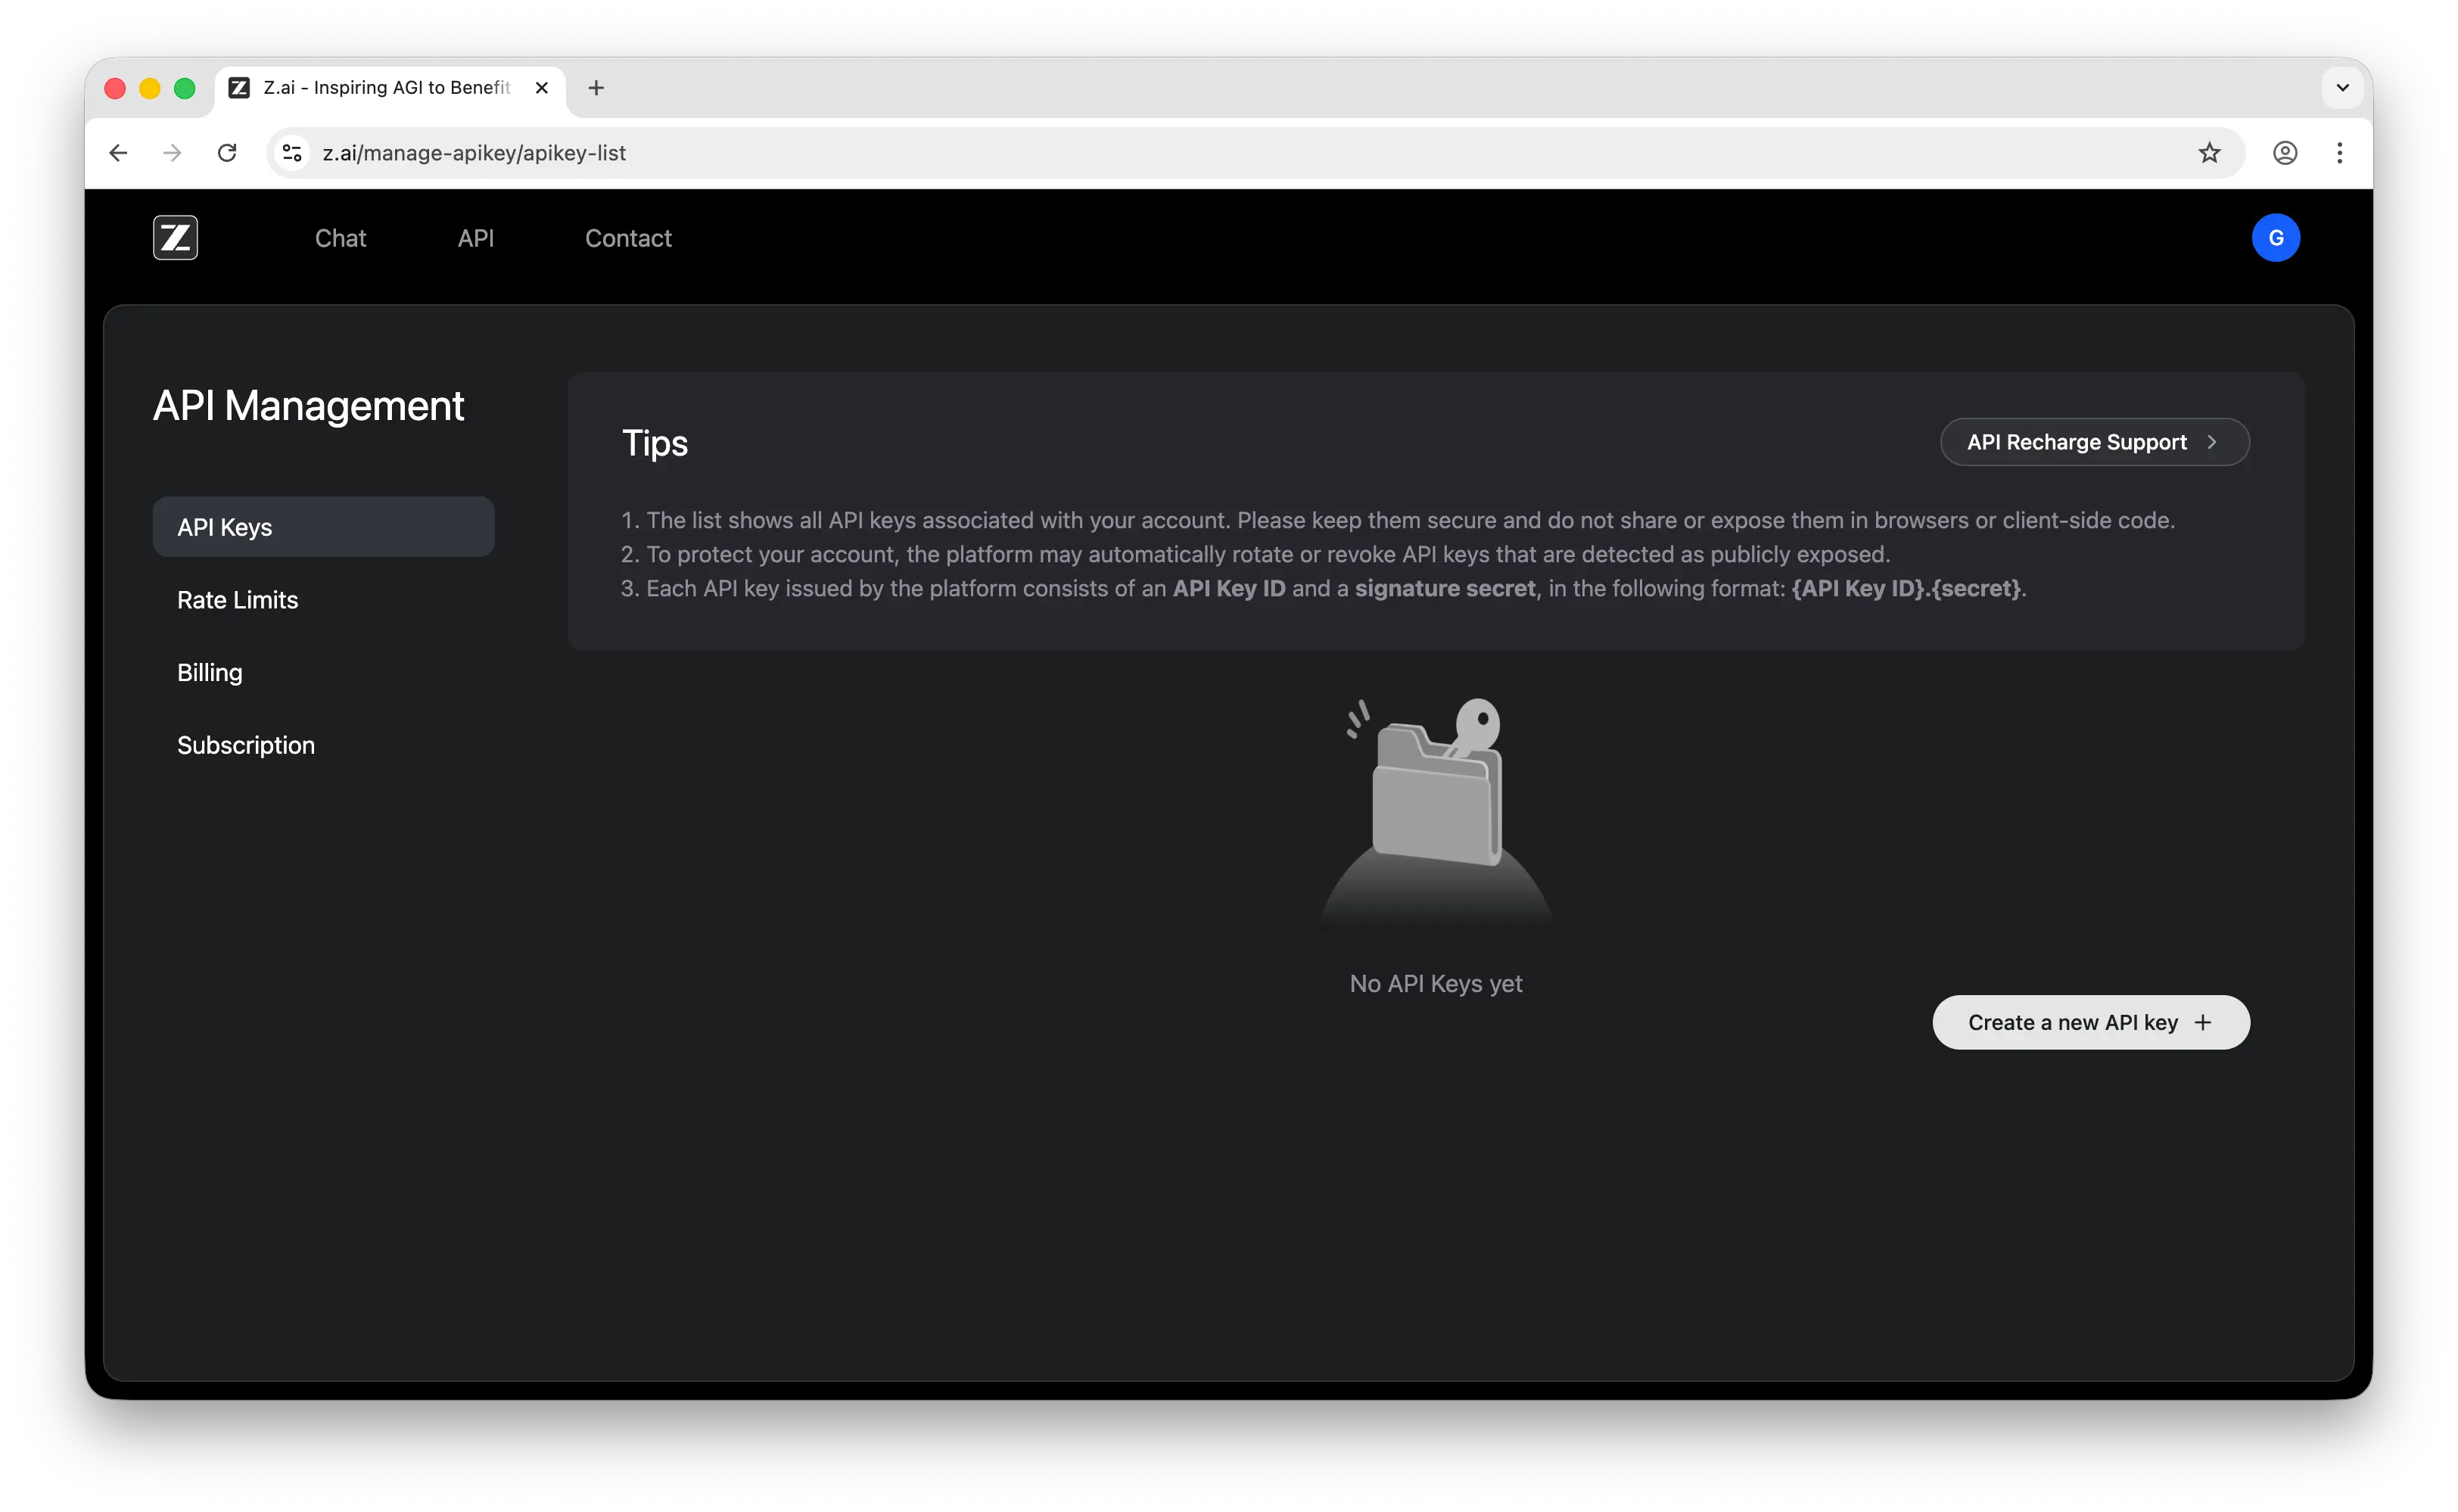Viewport: 2458px width, 1512px height.
Task: Open the Rate Limits section
Action: (237, 599)
